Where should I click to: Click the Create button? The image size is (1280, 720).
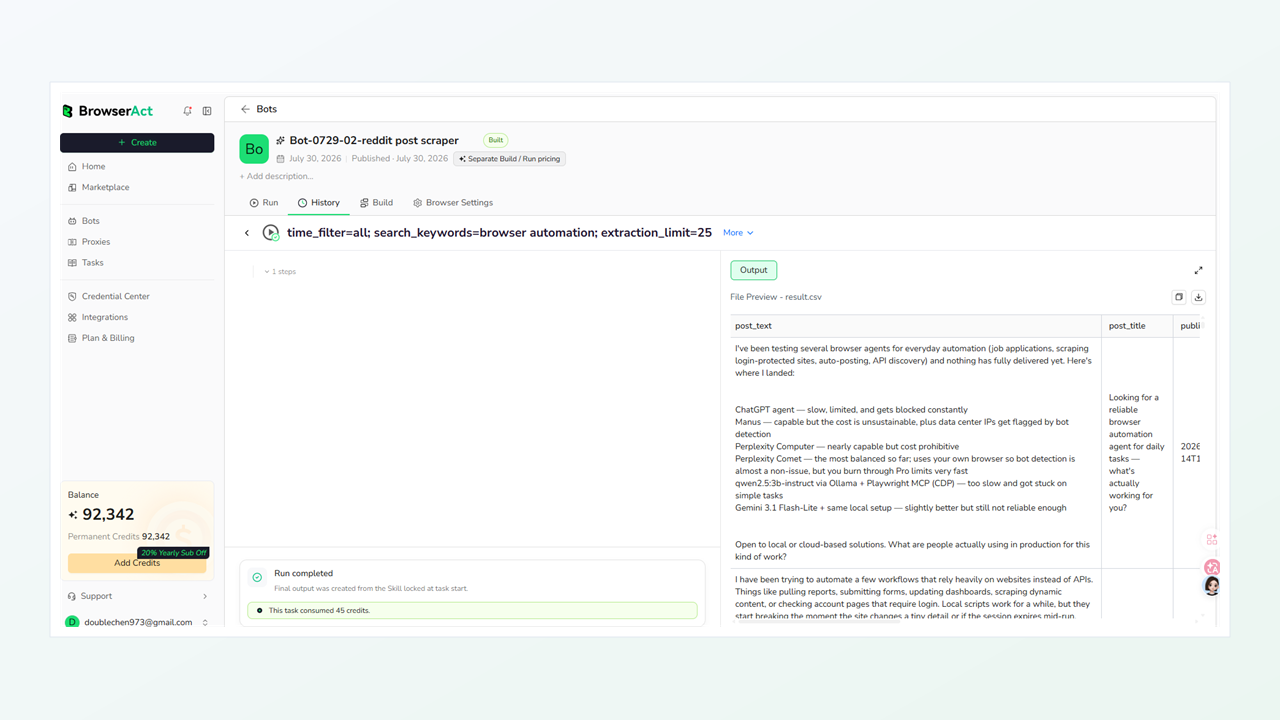[137, 142]
